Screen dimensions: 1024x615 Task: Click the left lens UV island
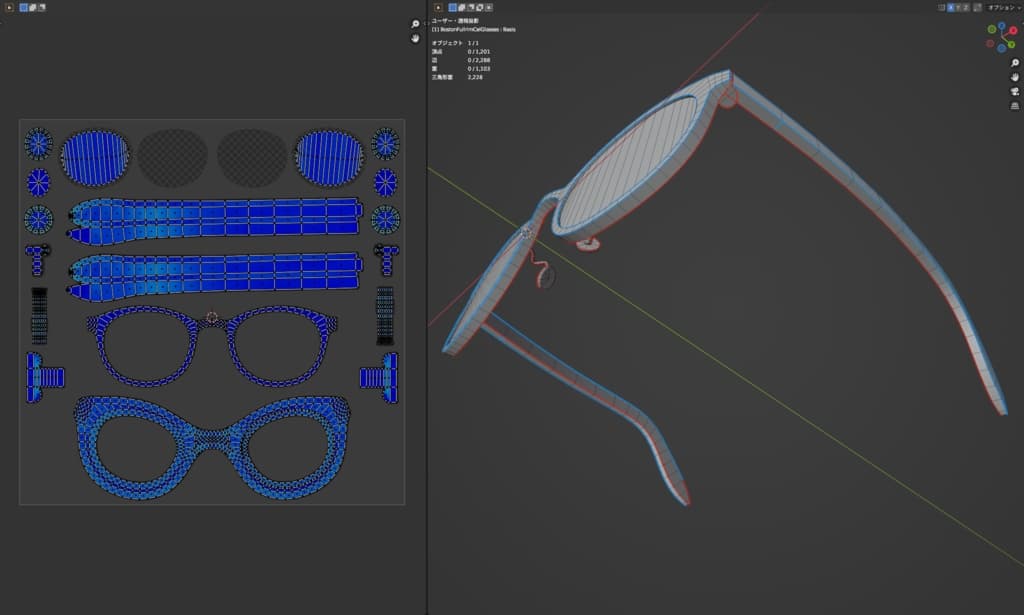coord(95,157)
